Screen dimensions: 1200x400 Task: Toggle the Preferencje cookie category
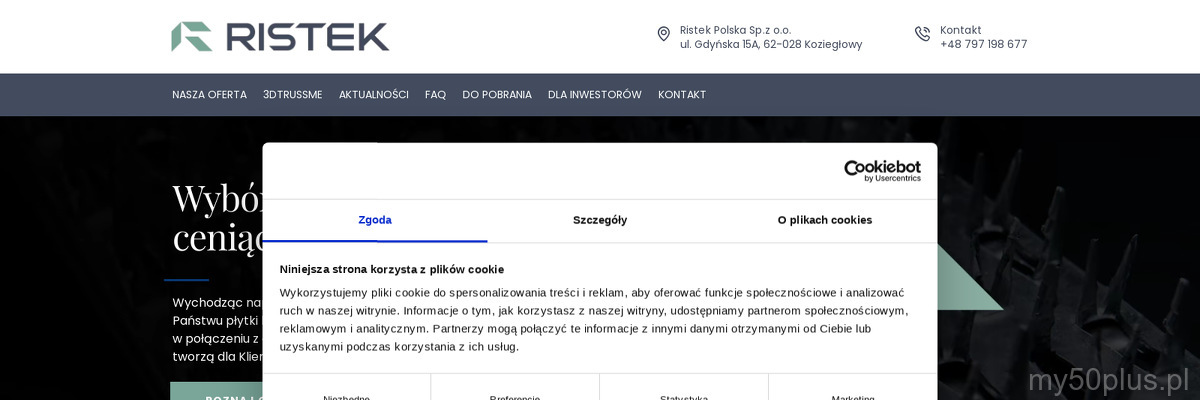pyautogui.click(x=515, y=396)
